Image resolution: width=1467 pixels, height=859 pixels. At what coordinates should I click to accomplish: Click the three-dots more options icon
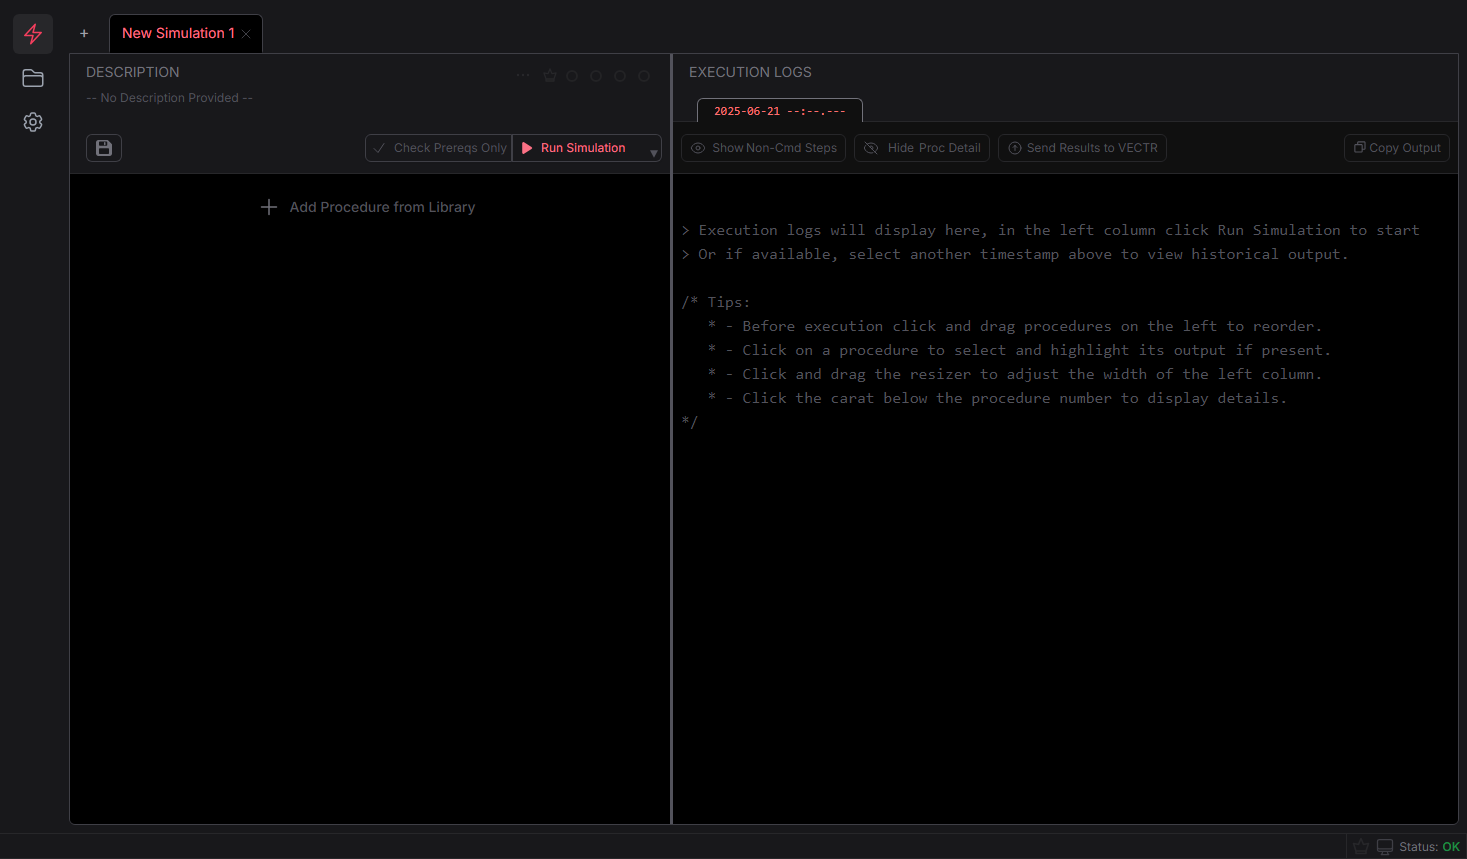point(523,75)
